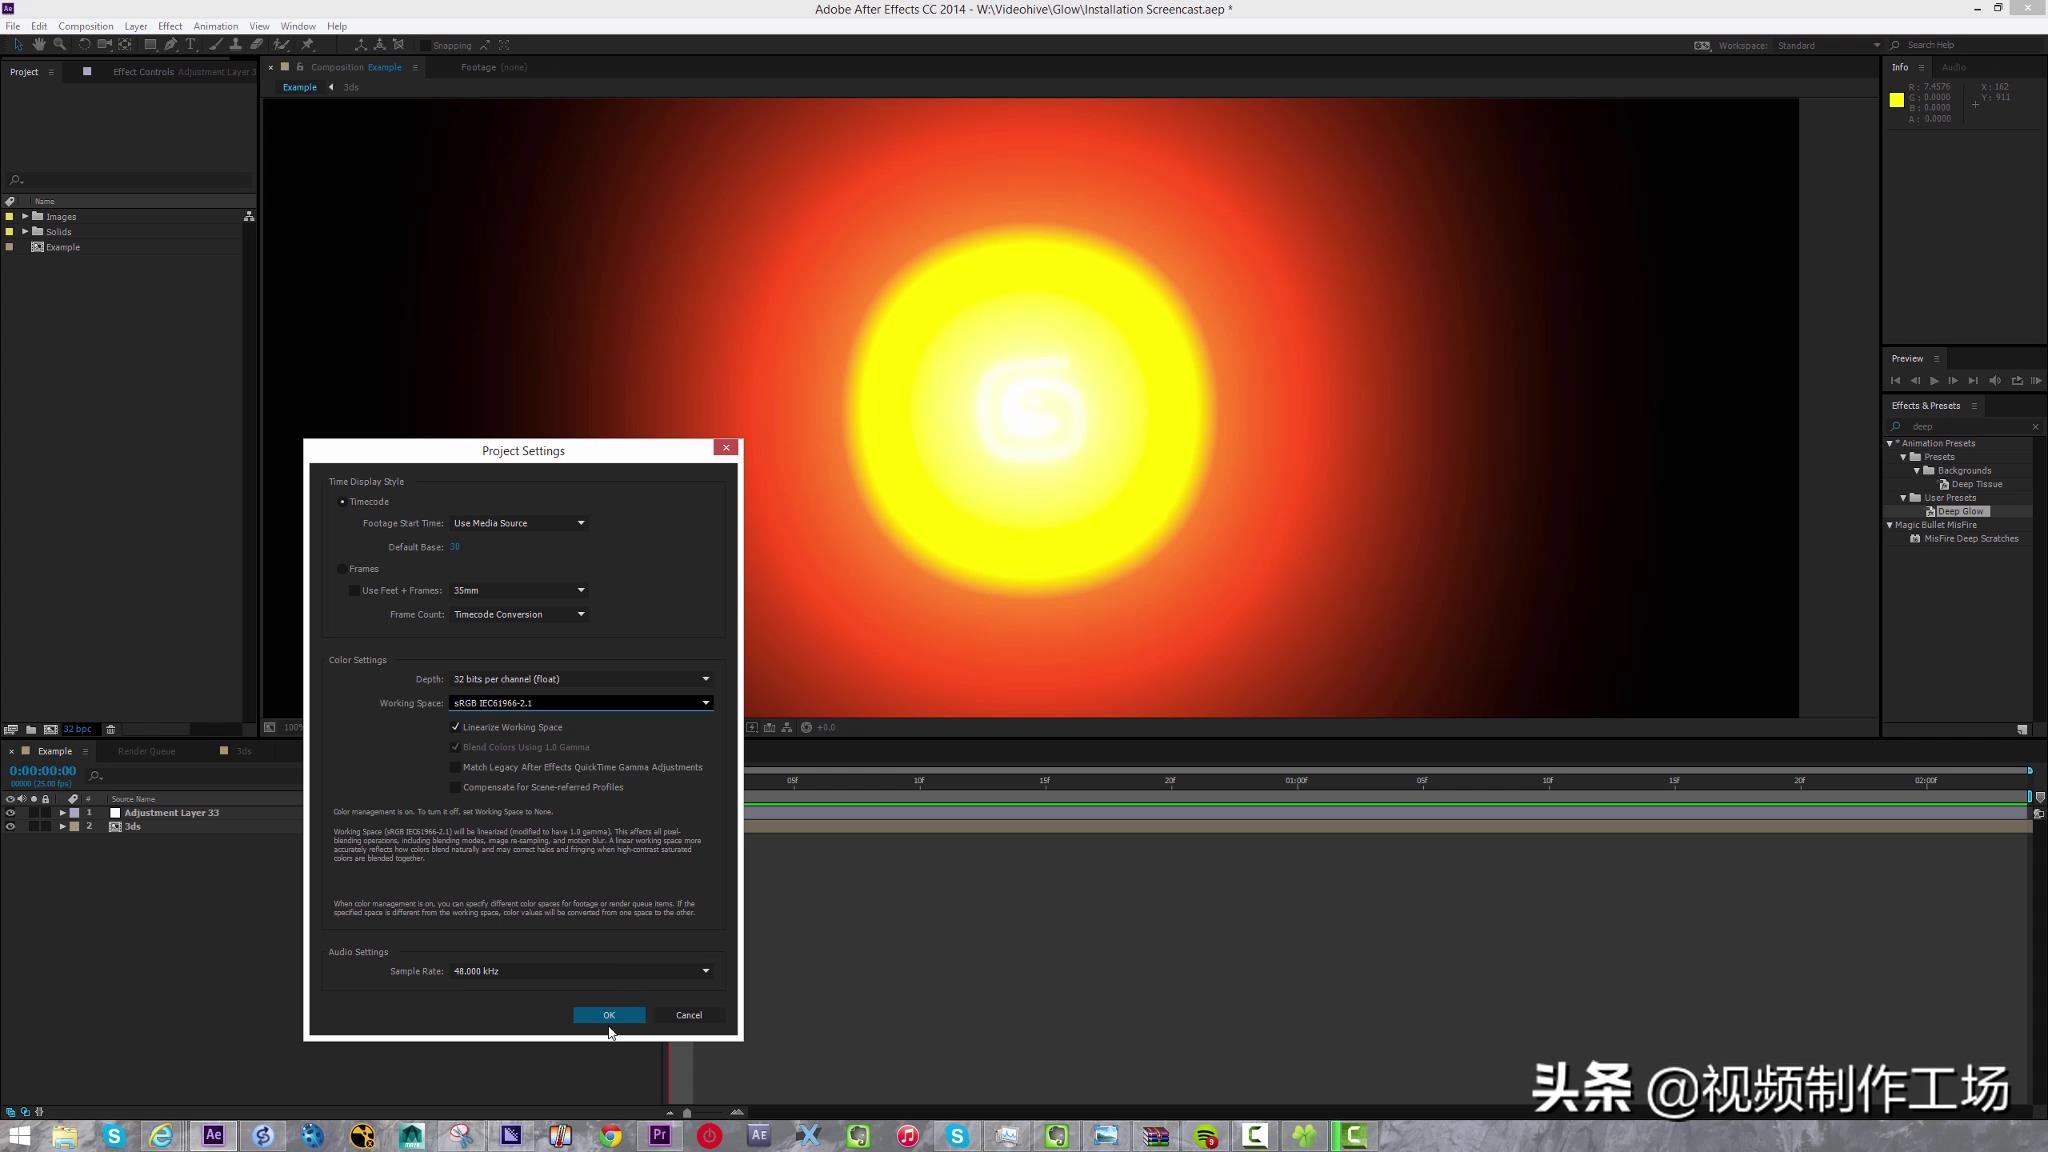Select the Clone Stamp tool

pos(236,44)
